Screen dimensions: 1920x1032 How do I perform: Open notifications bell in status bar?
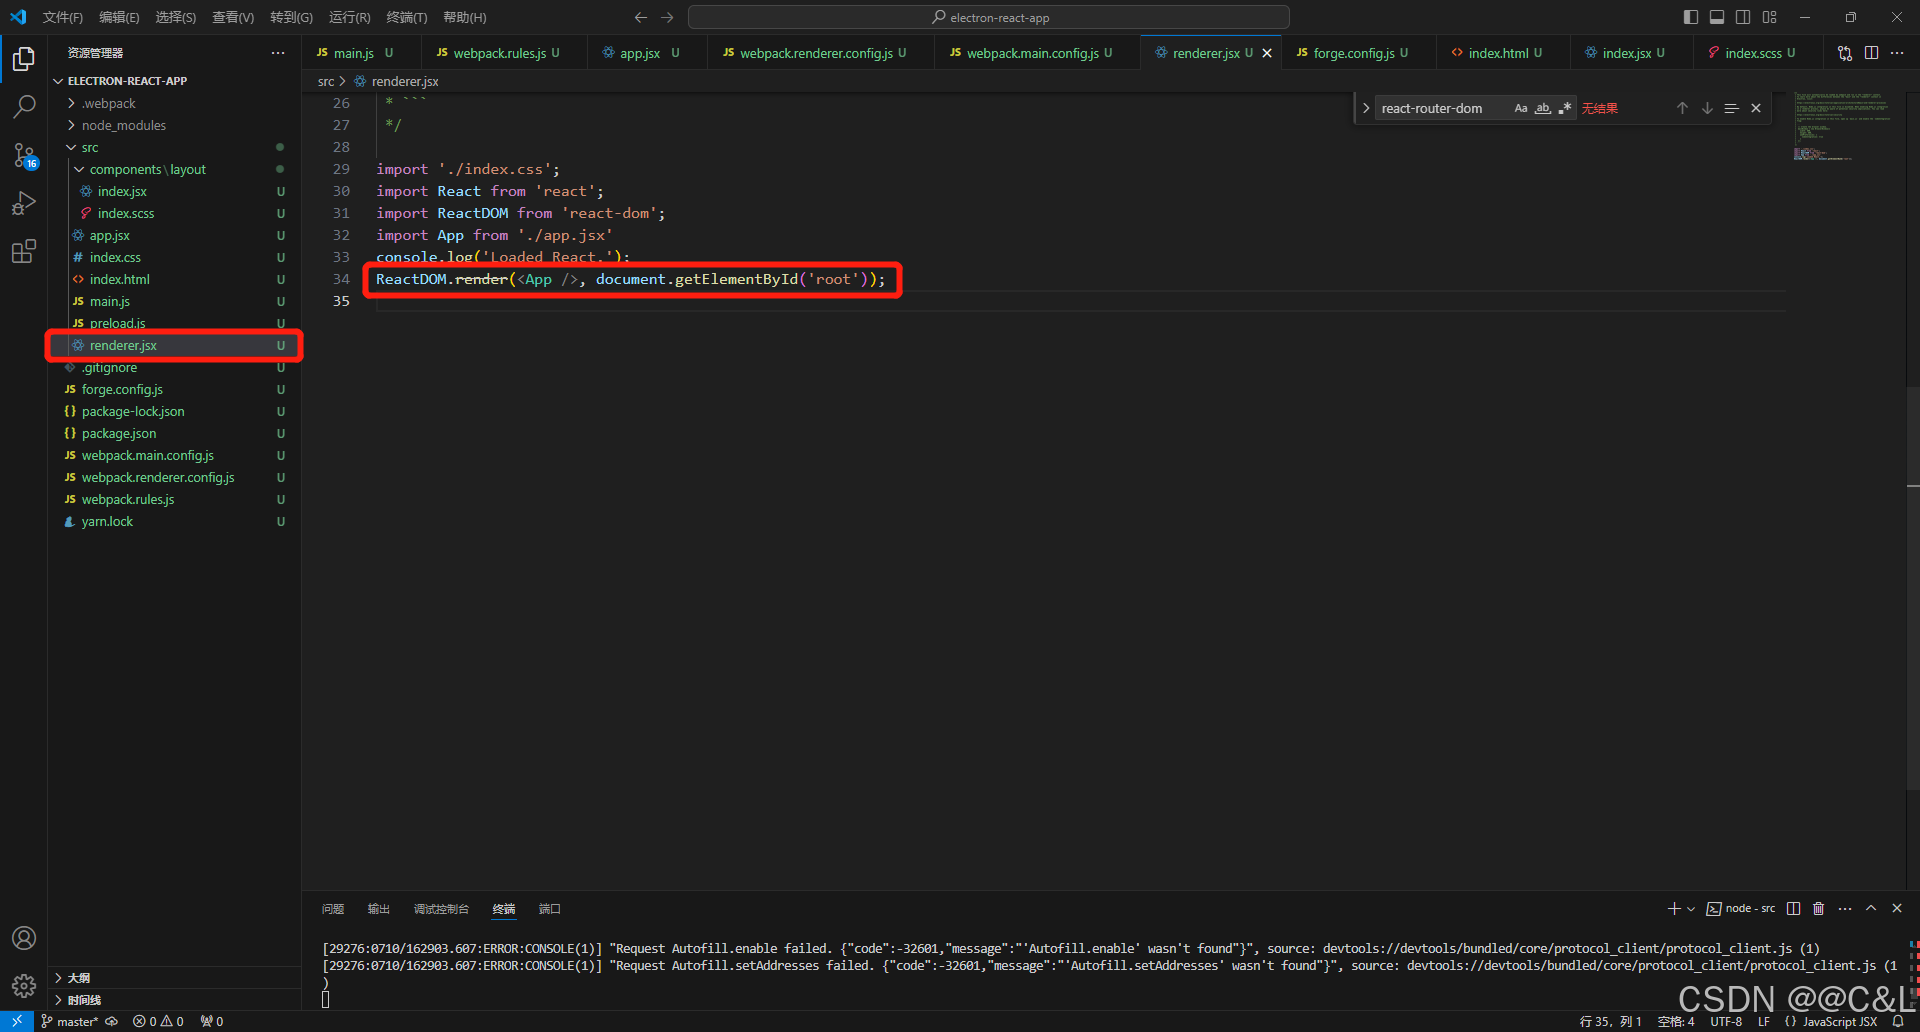1898,1021
